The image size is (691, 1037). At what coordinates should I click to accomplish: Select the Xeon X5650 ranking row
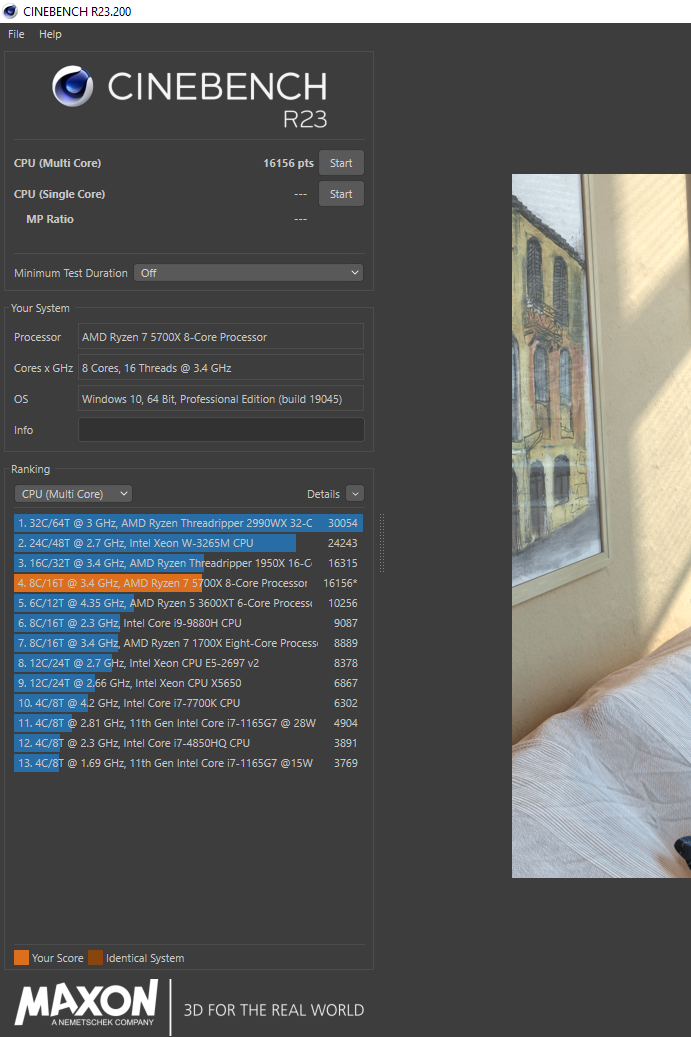coord(188,683)
